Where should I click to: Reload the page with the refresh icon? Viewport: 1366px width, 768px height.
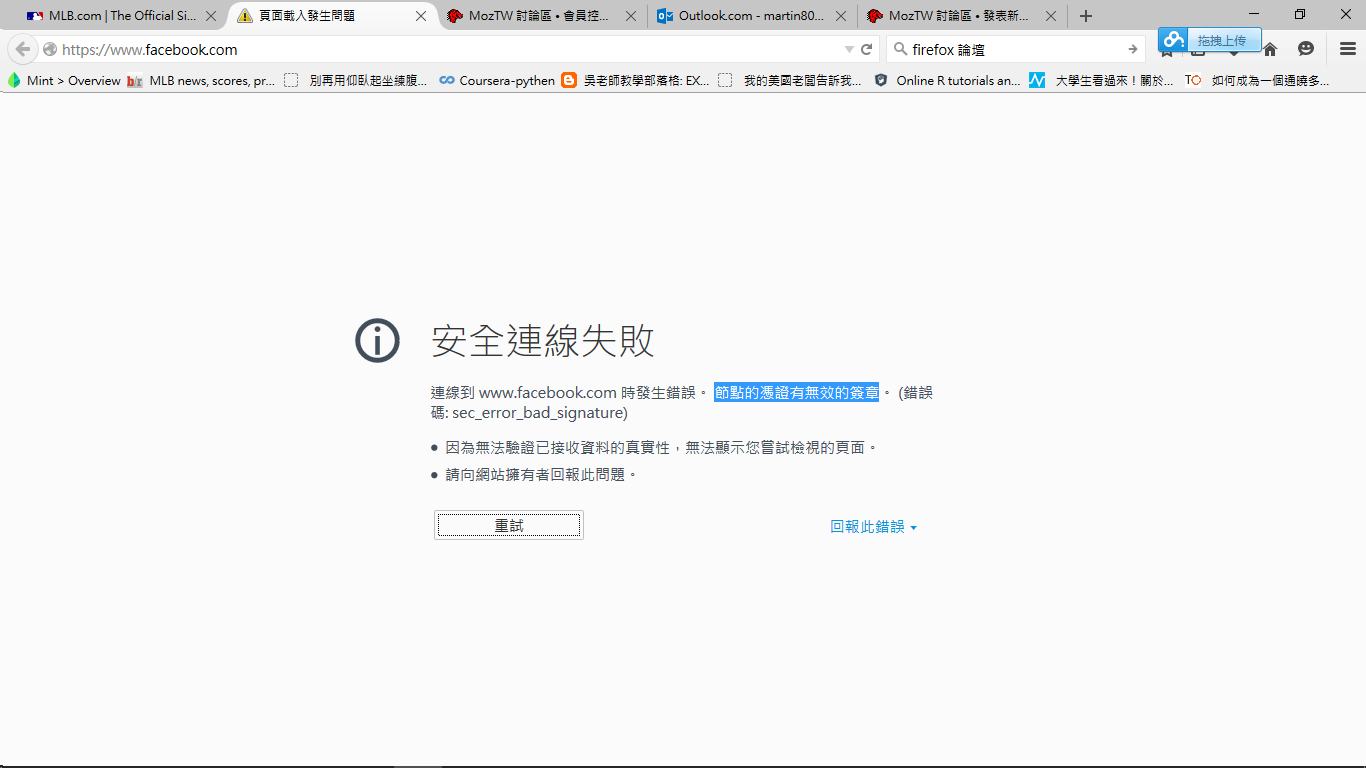point(867,49)
